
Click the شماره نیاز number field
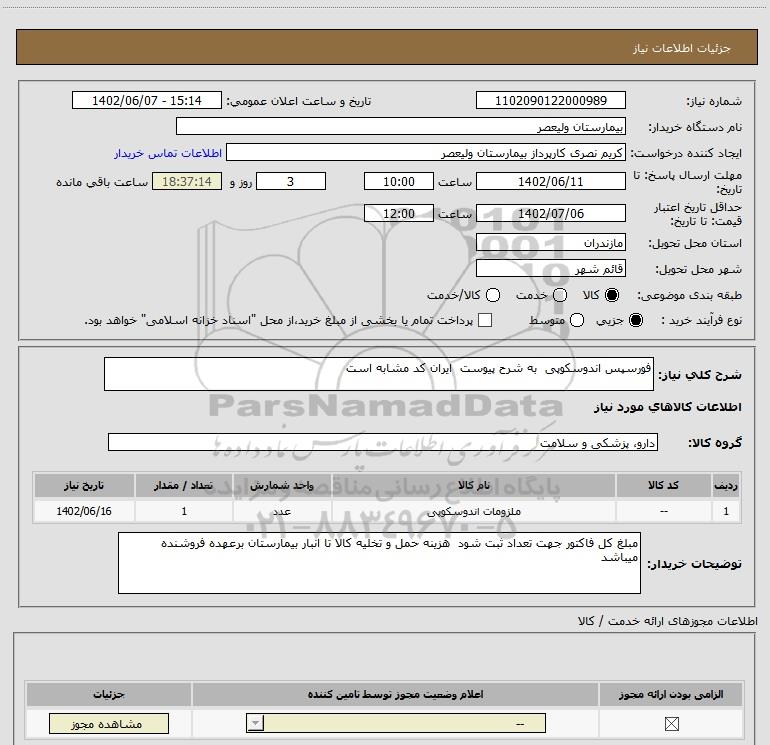tap(550, 100)
